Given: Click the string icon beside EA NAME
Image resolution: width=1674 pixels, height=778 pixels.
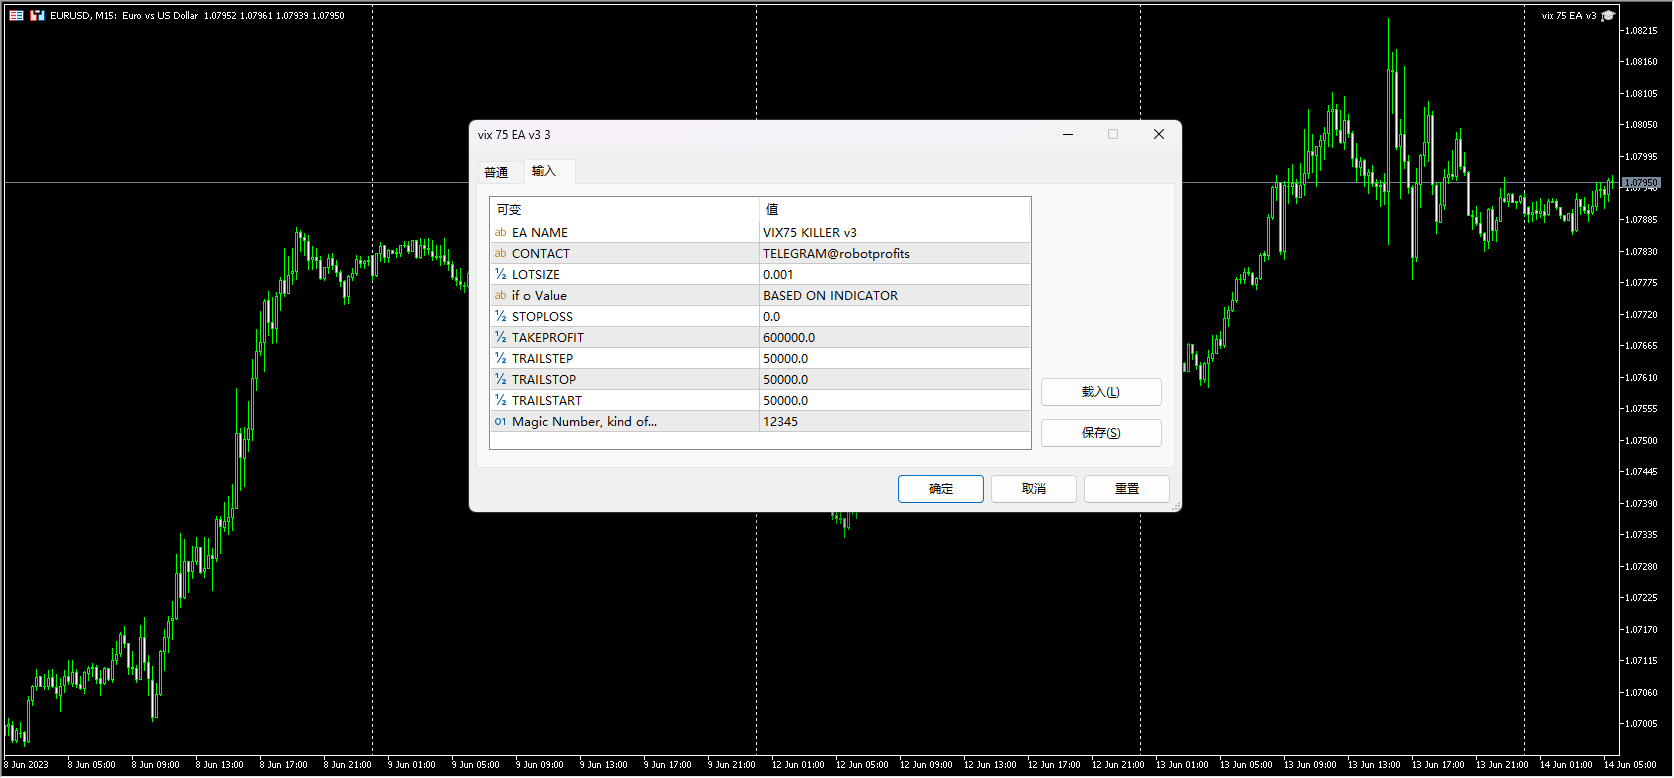Looking at the screenshot, I should point(500,233).
